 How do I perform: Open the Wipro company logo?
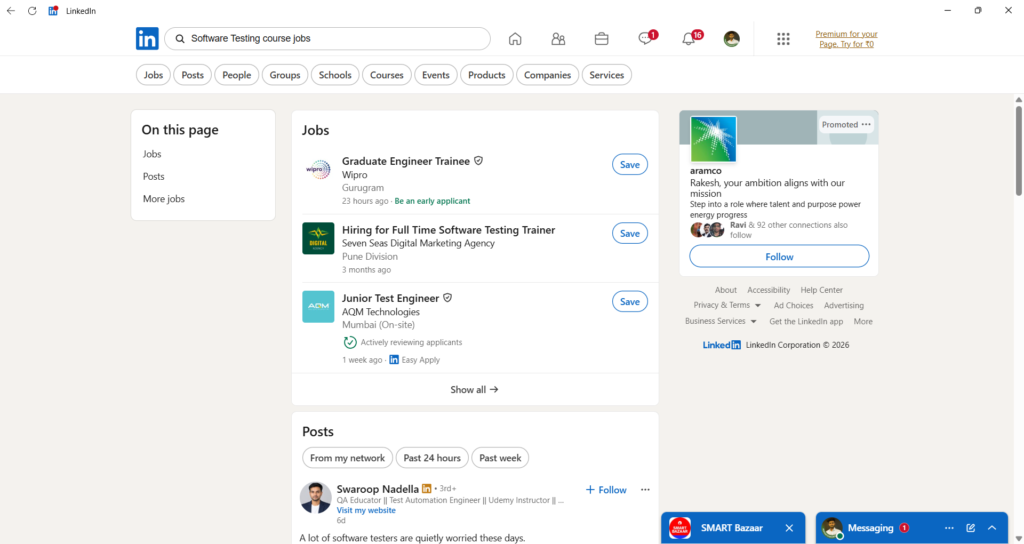click(318, 170)
